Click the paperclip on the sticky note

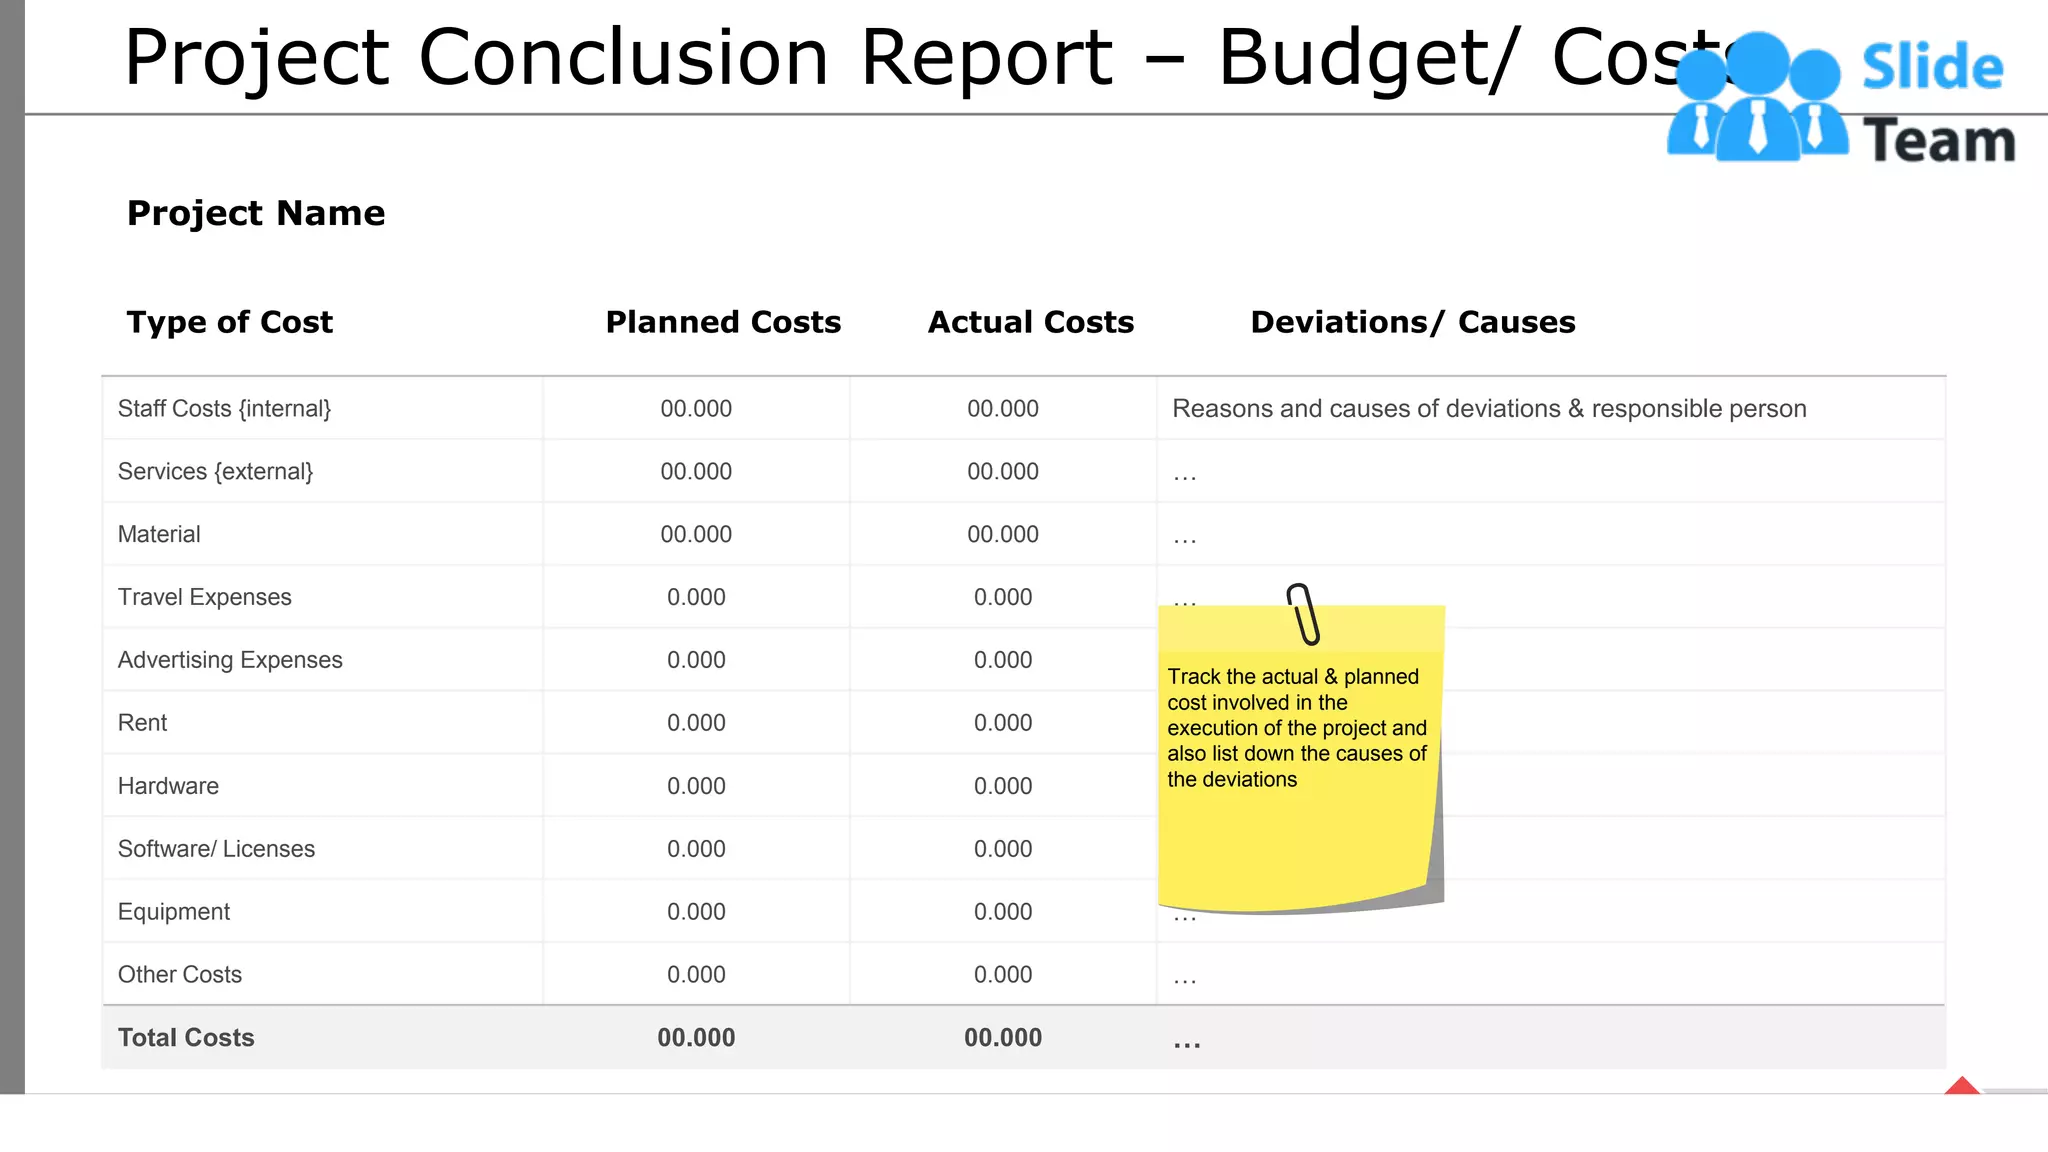(x=1303, y=614)
